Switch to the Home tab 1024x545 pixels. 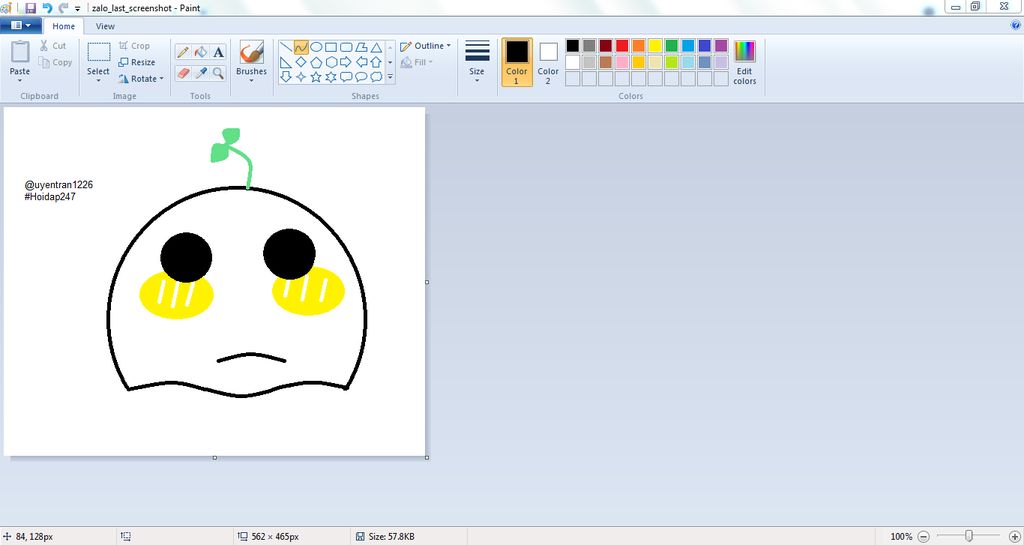(x=63, y=26)
